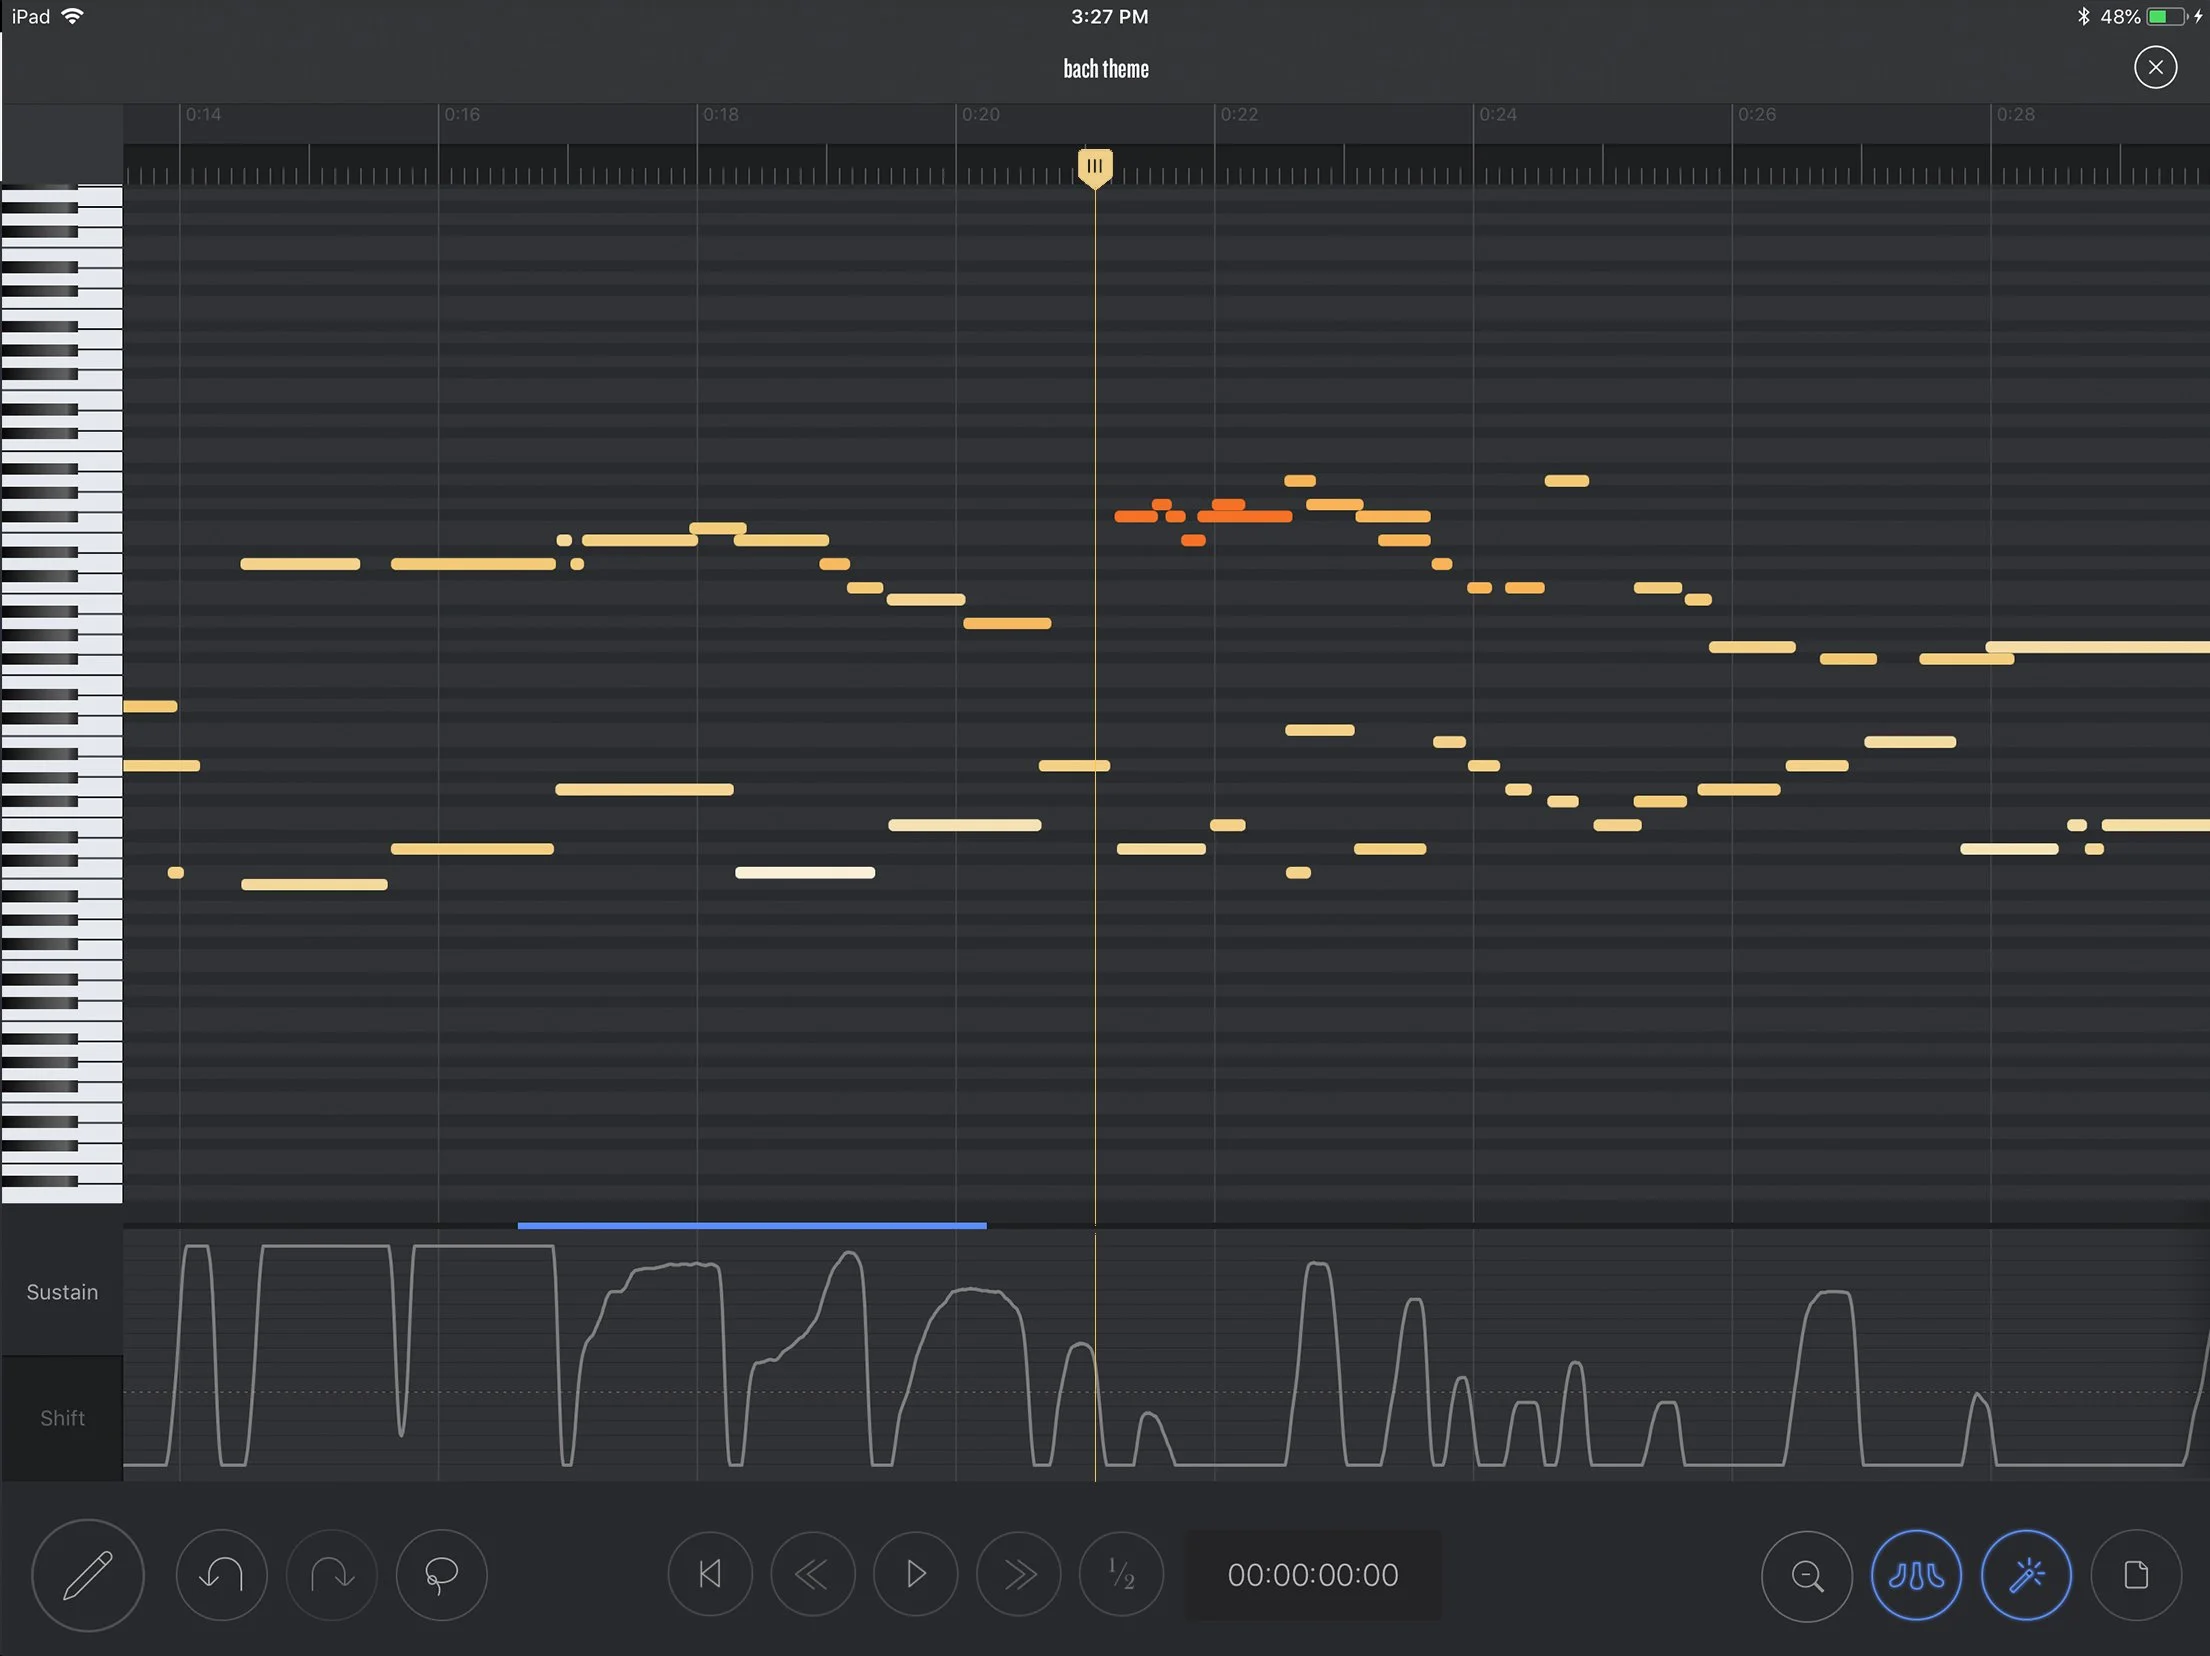The height and width of the screenshot is (1656, 2210).
Task: Open the document page icon
Action: point(2136,1575)
